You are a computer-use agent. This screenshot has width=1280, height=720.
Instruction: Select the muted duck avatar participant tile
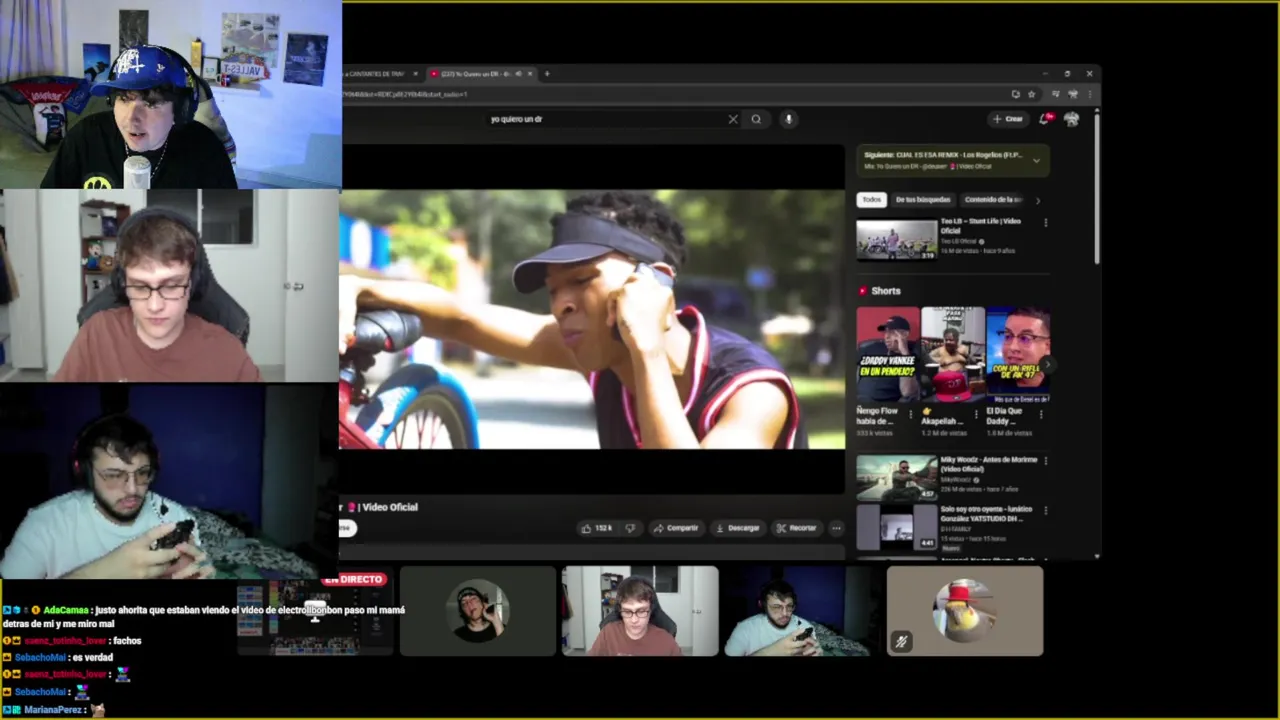pos(965,611)
